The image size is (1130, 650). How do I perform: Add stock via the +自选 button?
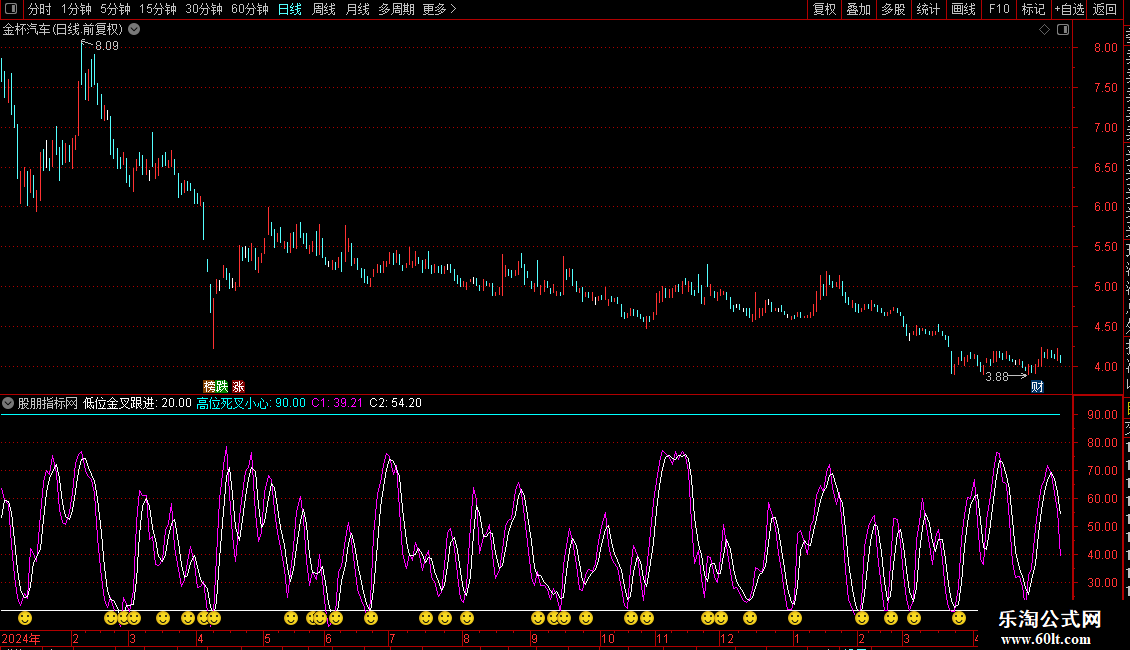pyautogui.click(x=1069, y=9)
